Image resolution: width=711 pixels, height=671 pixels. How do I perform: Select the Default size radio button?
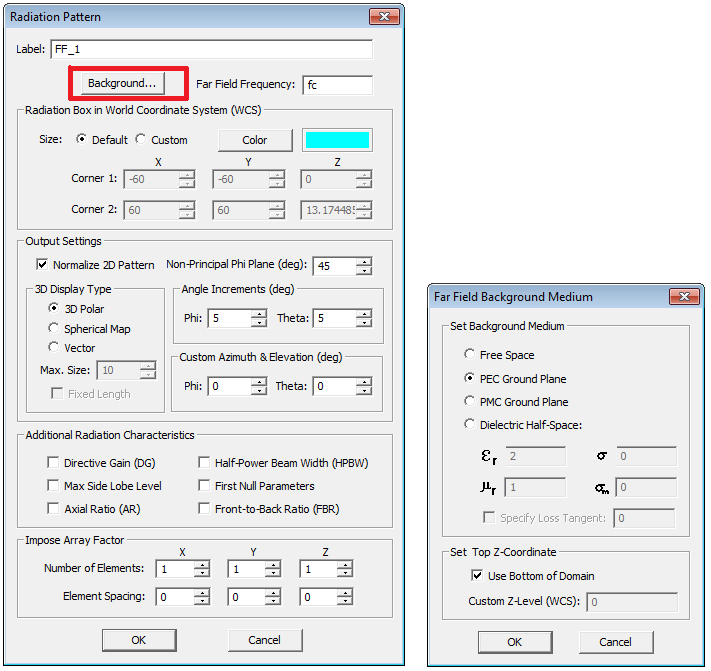tap(81, 139)
